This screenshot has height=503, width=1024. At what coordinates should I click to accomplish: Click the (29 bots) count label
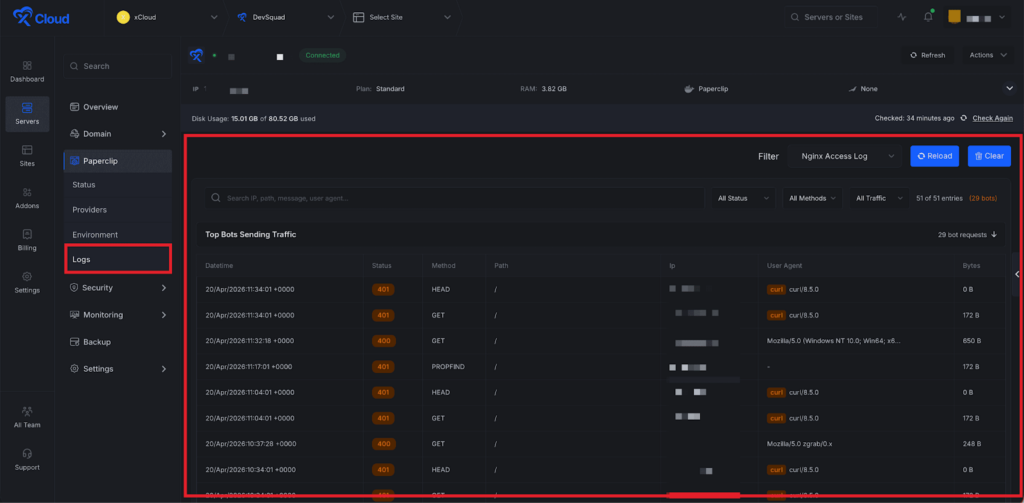983,198
